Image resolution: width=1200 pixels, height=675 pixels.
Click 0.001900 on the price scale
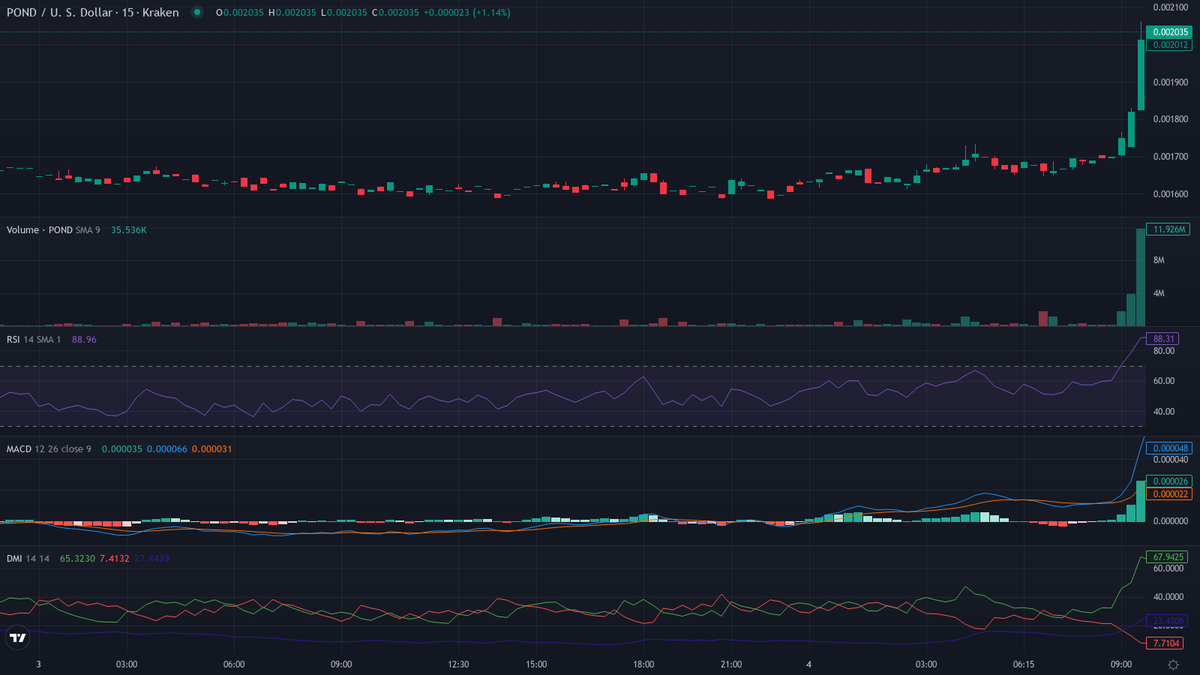[x=1171, y=82]
